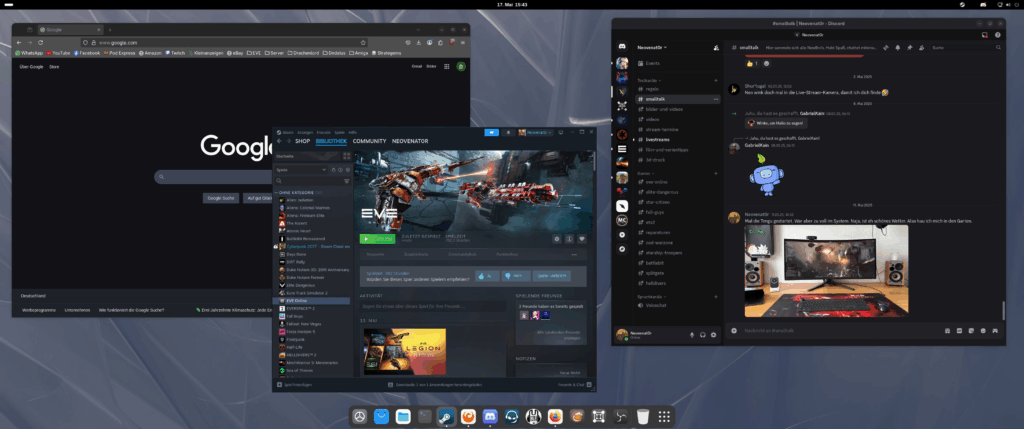Open more options ellipsis on EVE page
The height and width of the screenshot is (429, 1024).
click(575, 255)
